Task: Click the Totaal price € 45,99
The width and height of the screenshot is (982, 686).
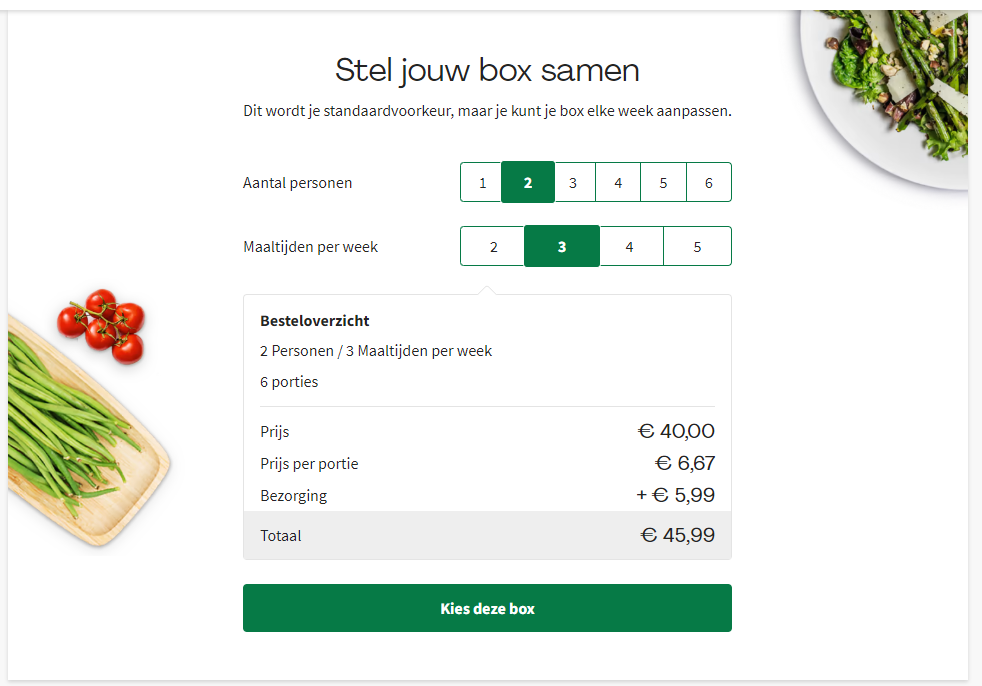Action: click(677, 535)
